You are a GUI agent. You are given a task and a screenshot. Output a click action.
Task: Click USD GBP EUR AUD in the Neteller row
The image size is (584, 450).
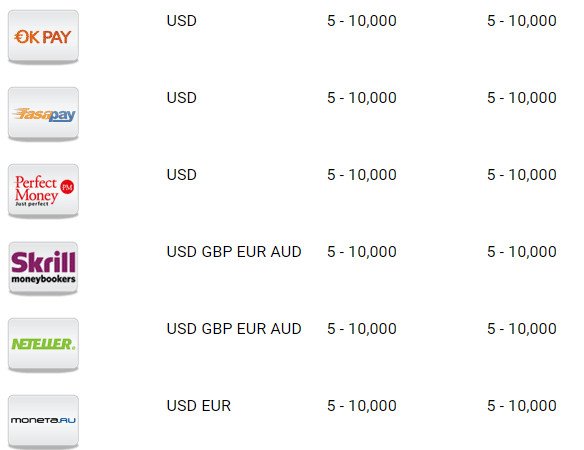coord(234,329)
